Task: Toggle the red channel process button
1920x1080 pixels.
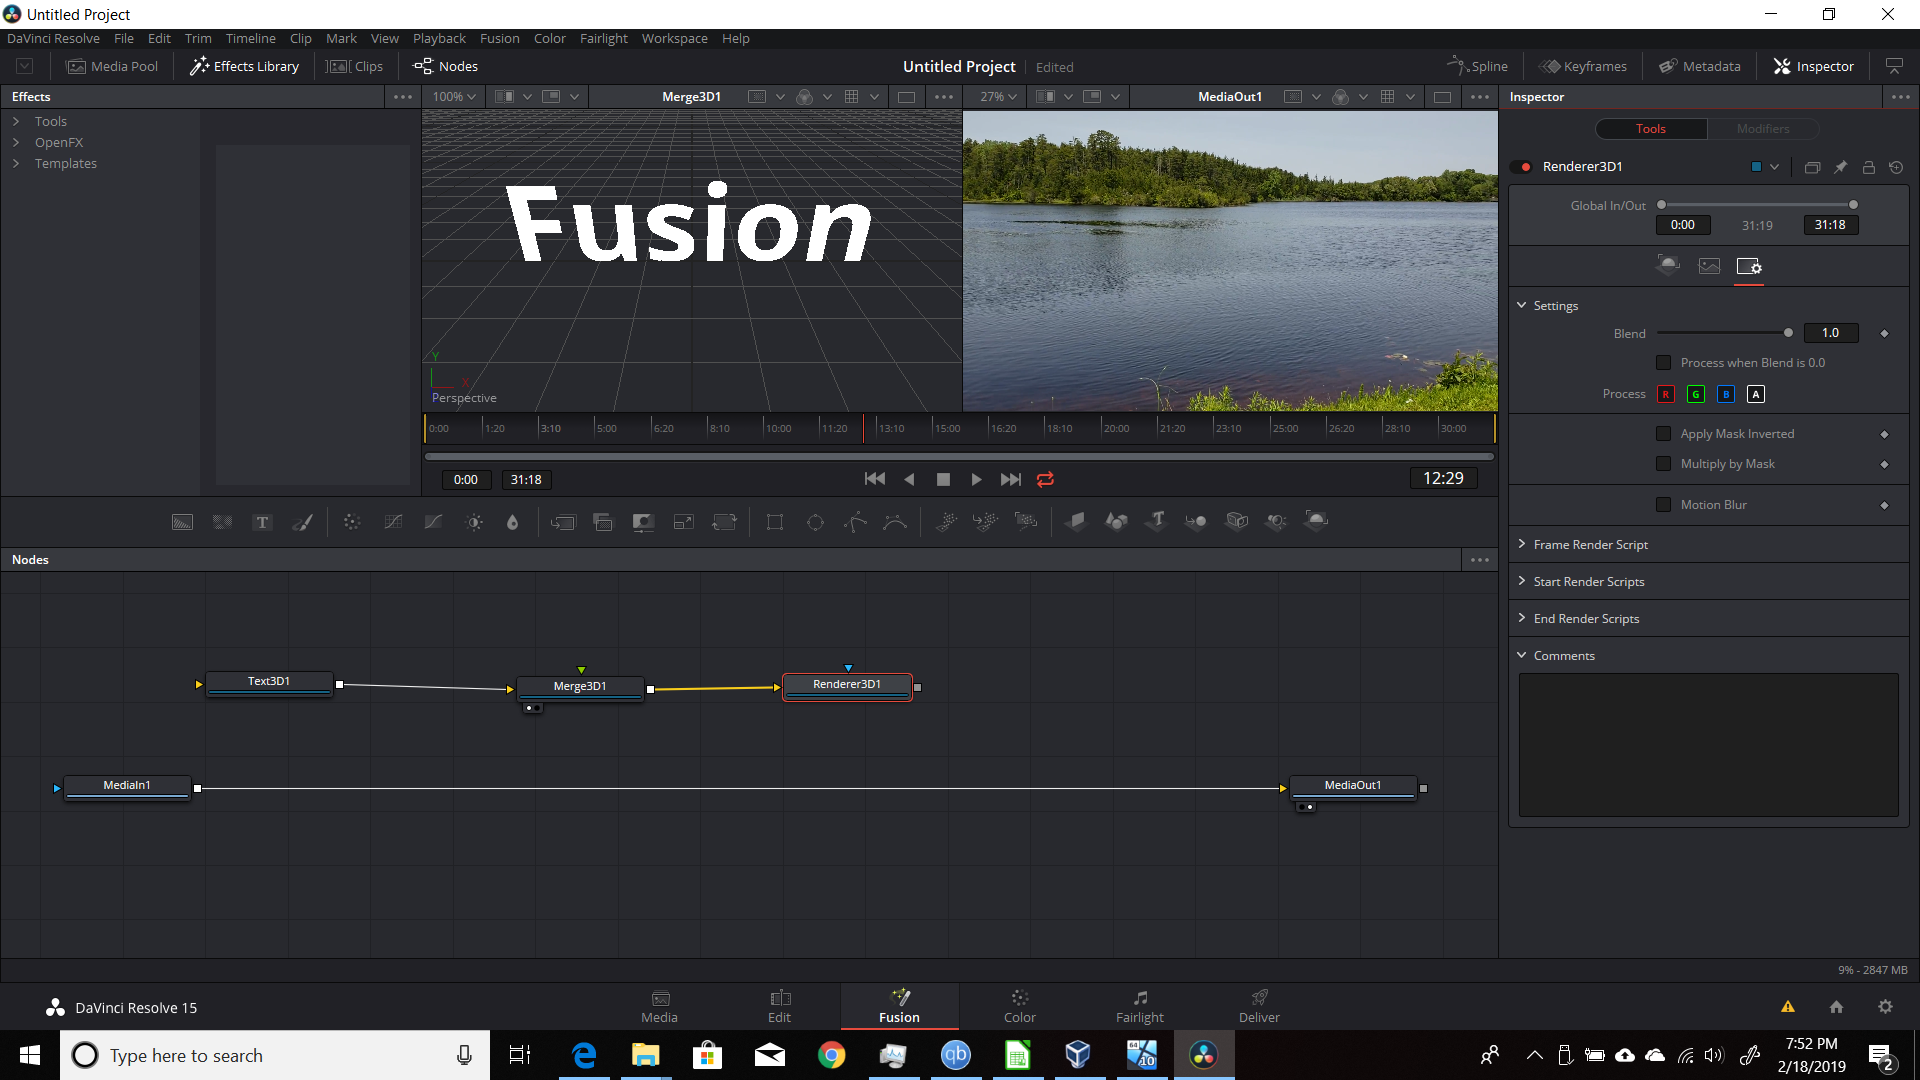Action: pyautogui.click(x=1666, y=394)
